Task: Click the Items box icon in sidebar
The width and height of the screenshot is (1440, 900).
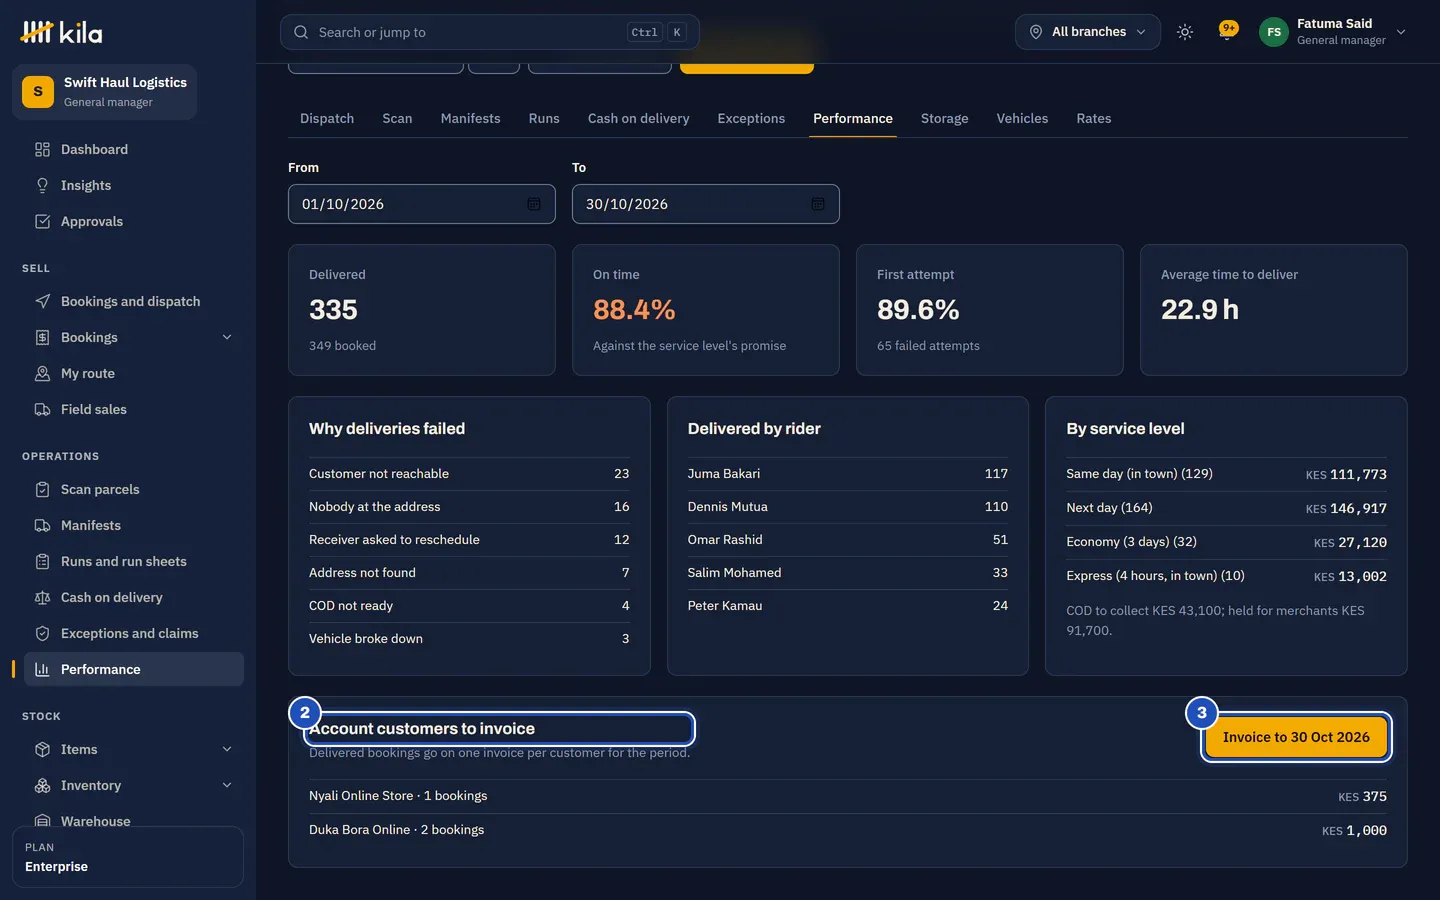Action: coord(42,750)
